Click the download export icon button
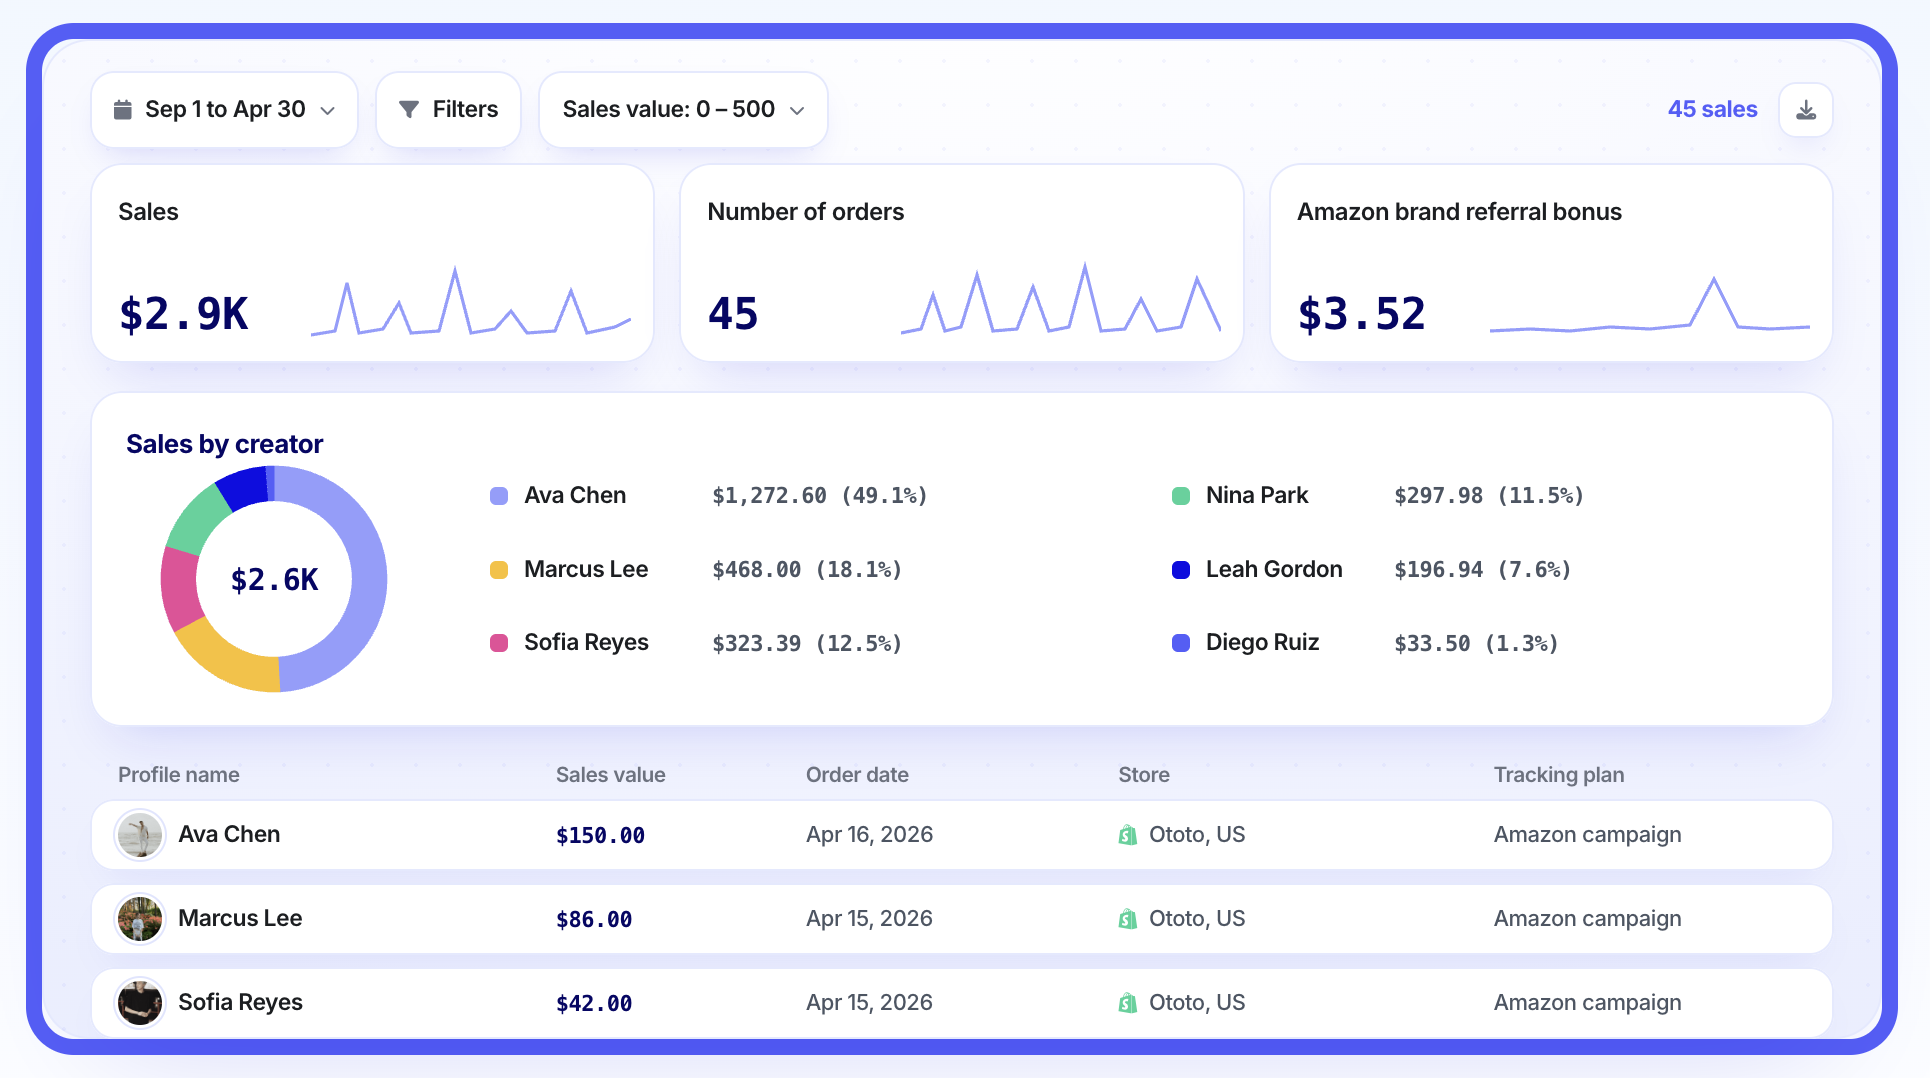The image size is (1930, 1078). tap(1806, 110)
